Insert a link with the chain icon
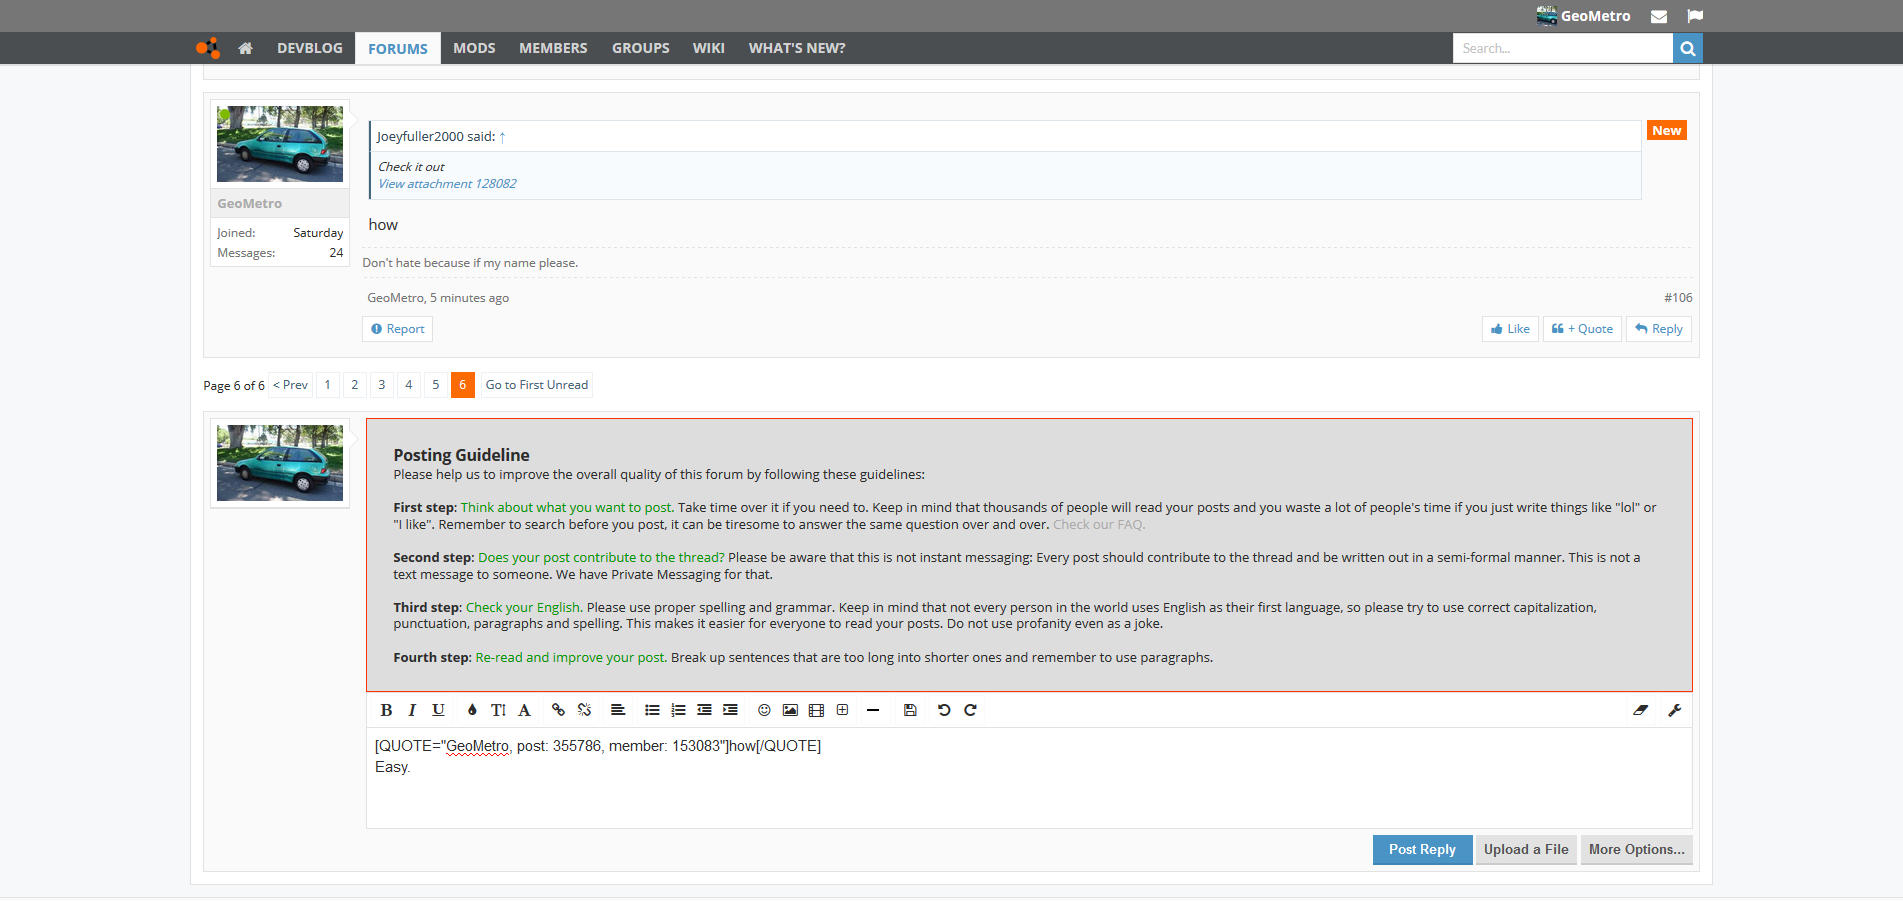The image size is (1903, 901). tap(558, 710)
